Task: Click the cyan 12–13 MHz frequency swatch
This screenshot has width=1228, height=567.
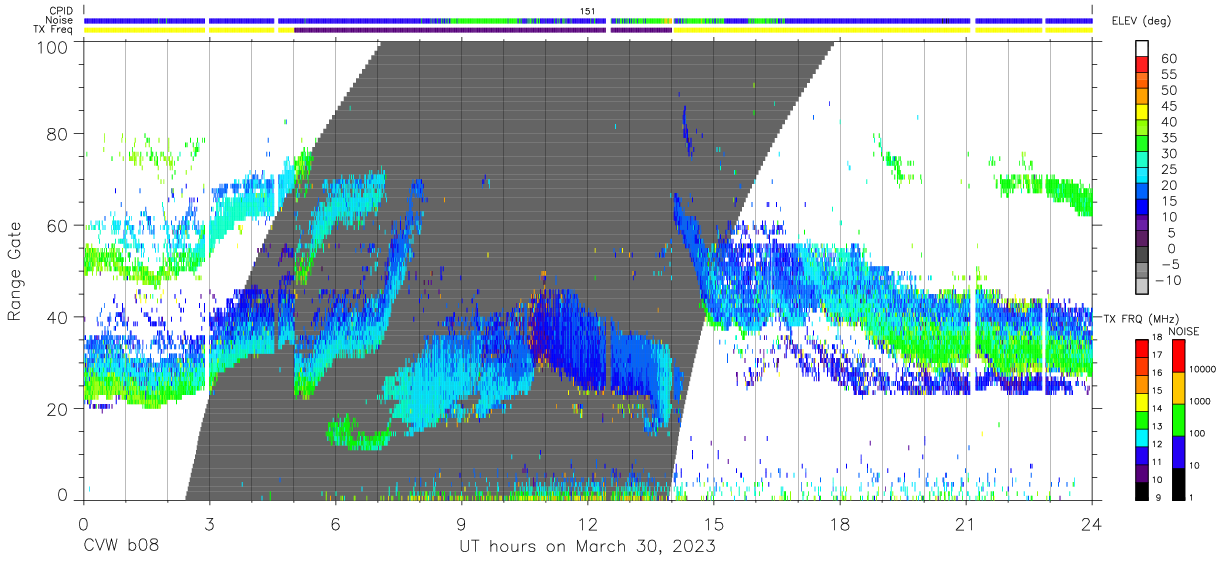Action: point(1143,436)
